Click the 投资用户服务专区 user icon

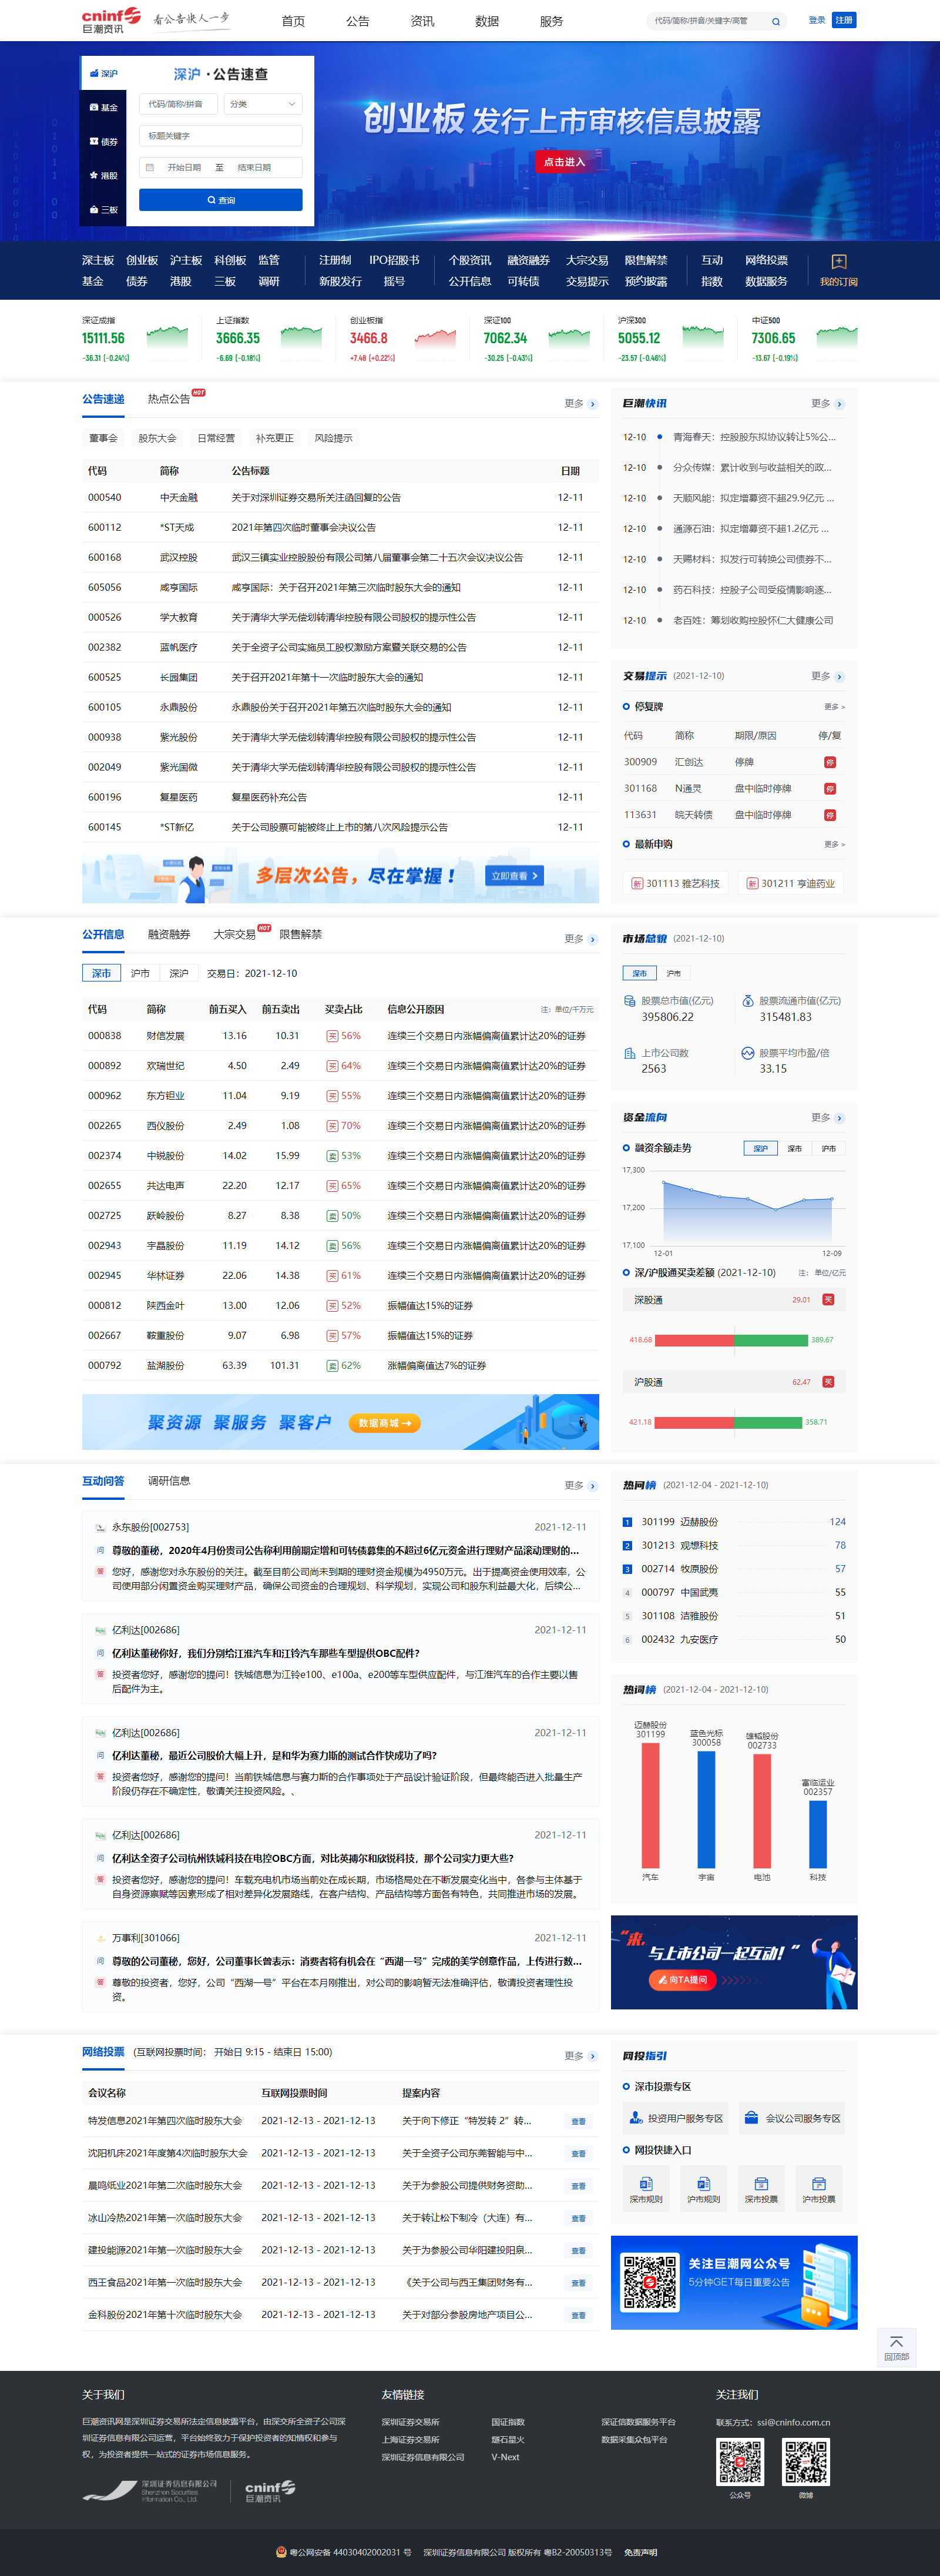click(x=635, y=2117)
